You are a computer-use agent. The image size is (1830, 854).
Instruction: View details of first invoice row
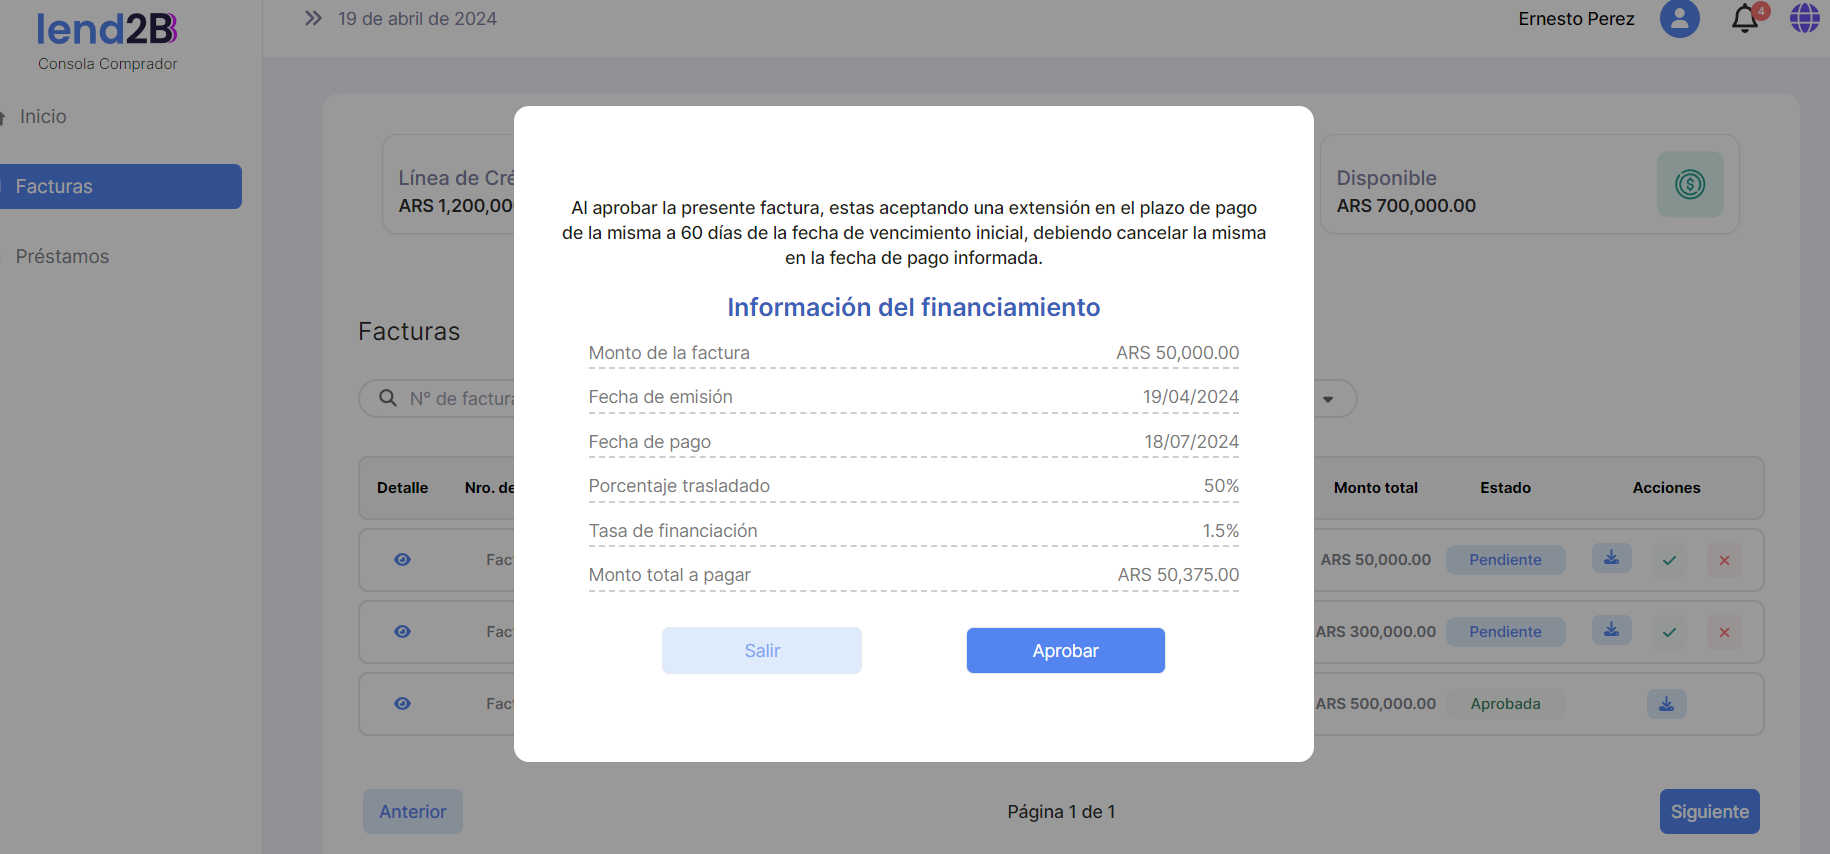point(402,560)
